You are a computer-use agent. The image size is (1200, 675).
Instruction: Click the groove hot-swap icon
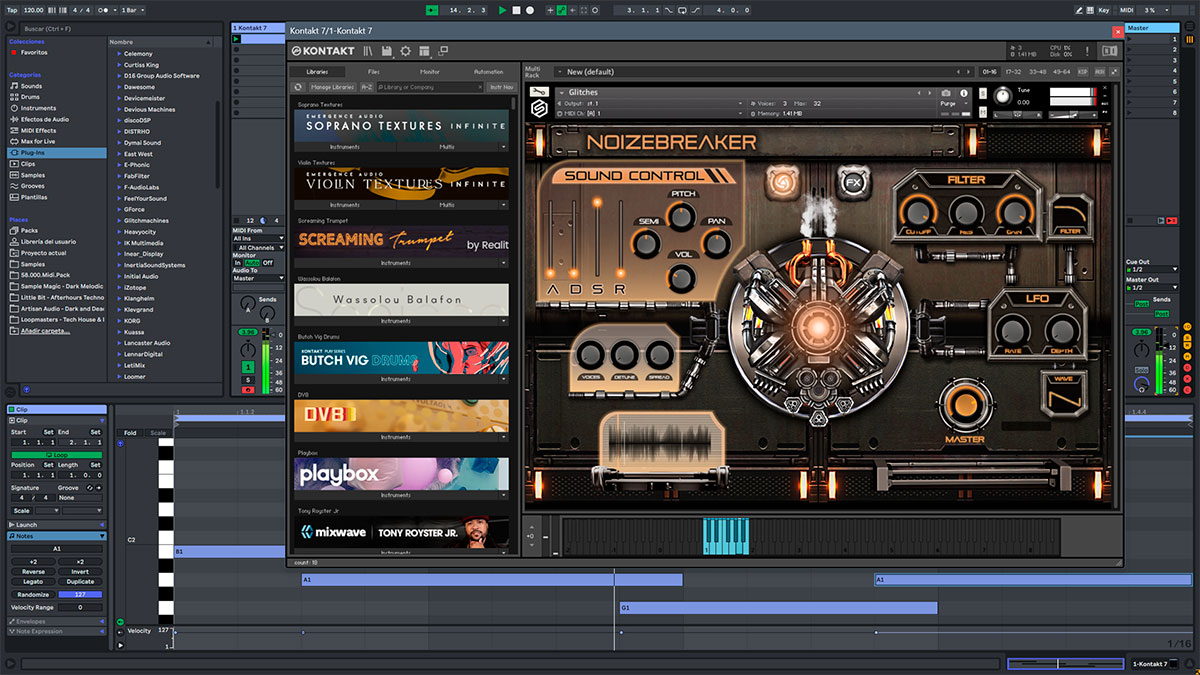(89, 488)
